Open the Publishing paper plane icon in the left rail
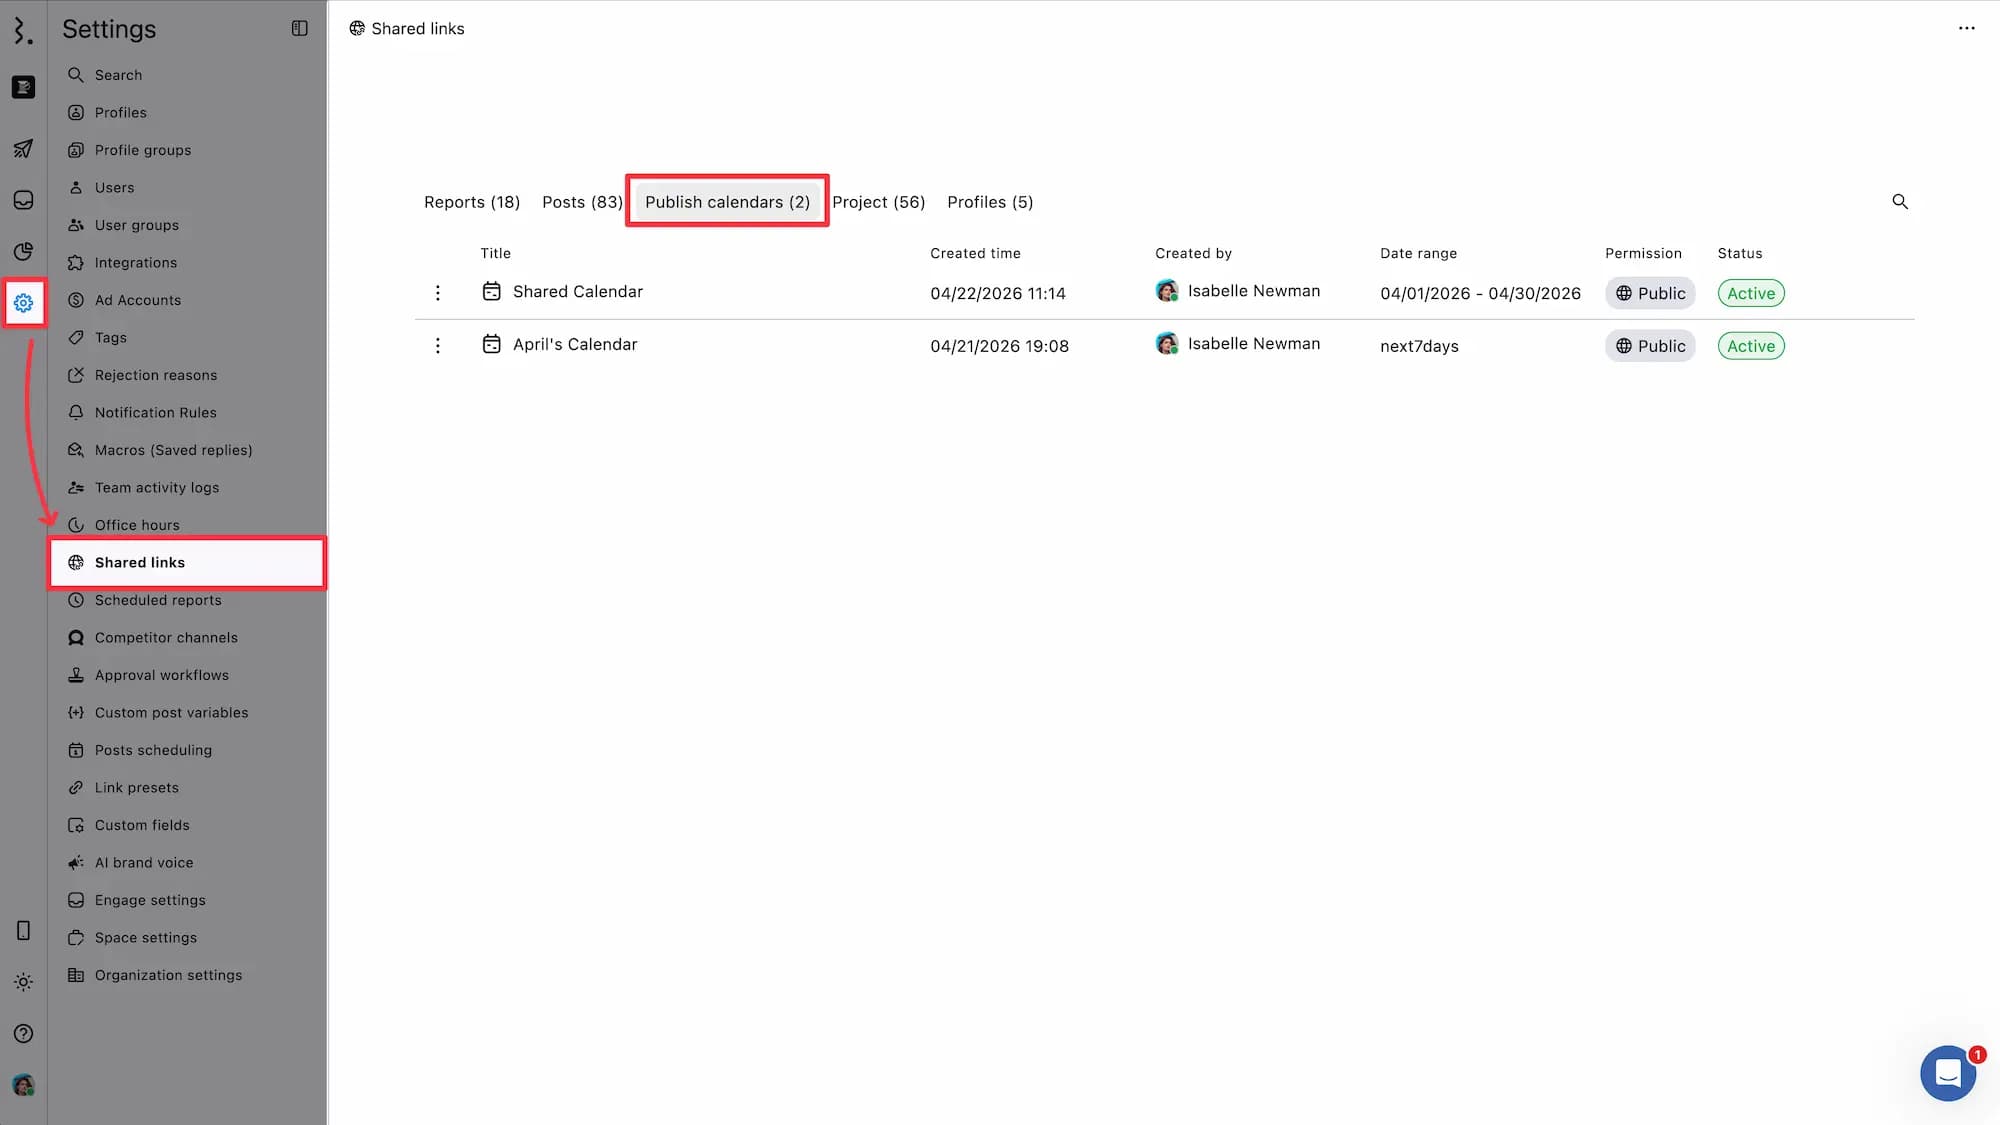This screenshot has width=2000, height=1125. pos(23,149)
